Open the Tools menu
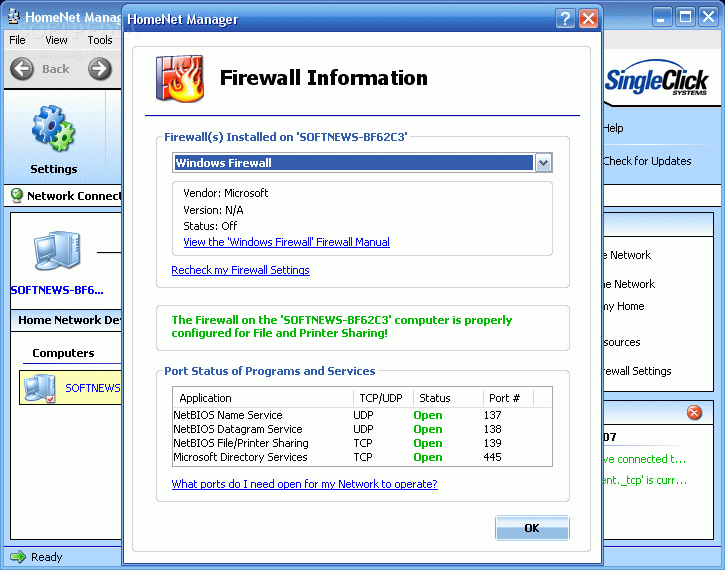Image resolution: width=725 pixels, height=570 pixels. click(100, 40)
